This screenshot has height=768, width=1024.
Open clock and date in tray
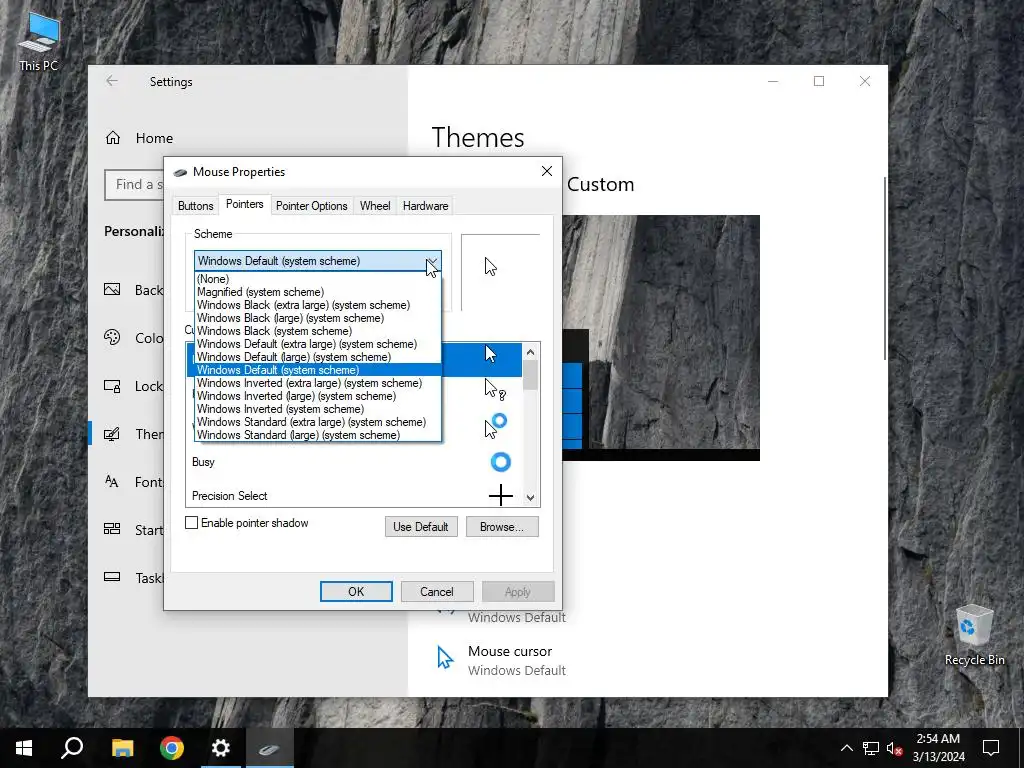938,748
